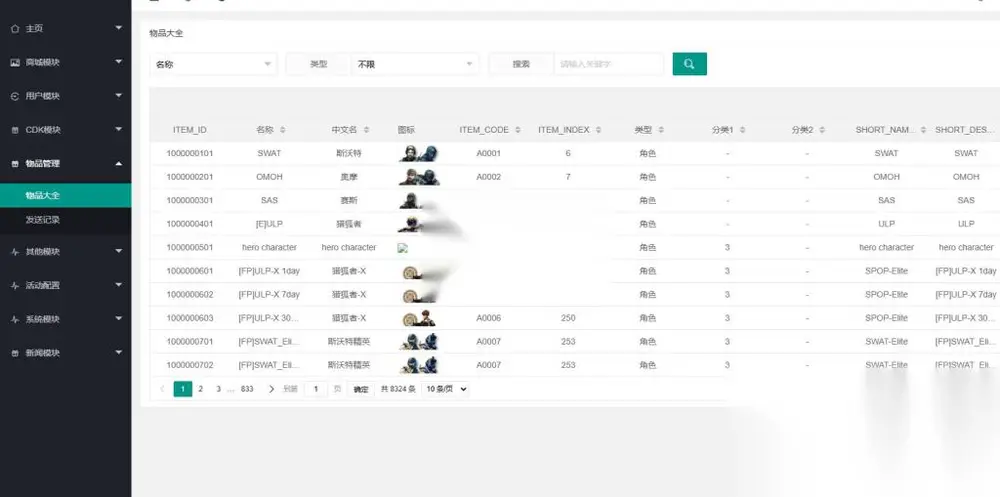1000x497 pixels.
Task: Sort by the 分类2 column arrows
Action: [x=822, y=130]
